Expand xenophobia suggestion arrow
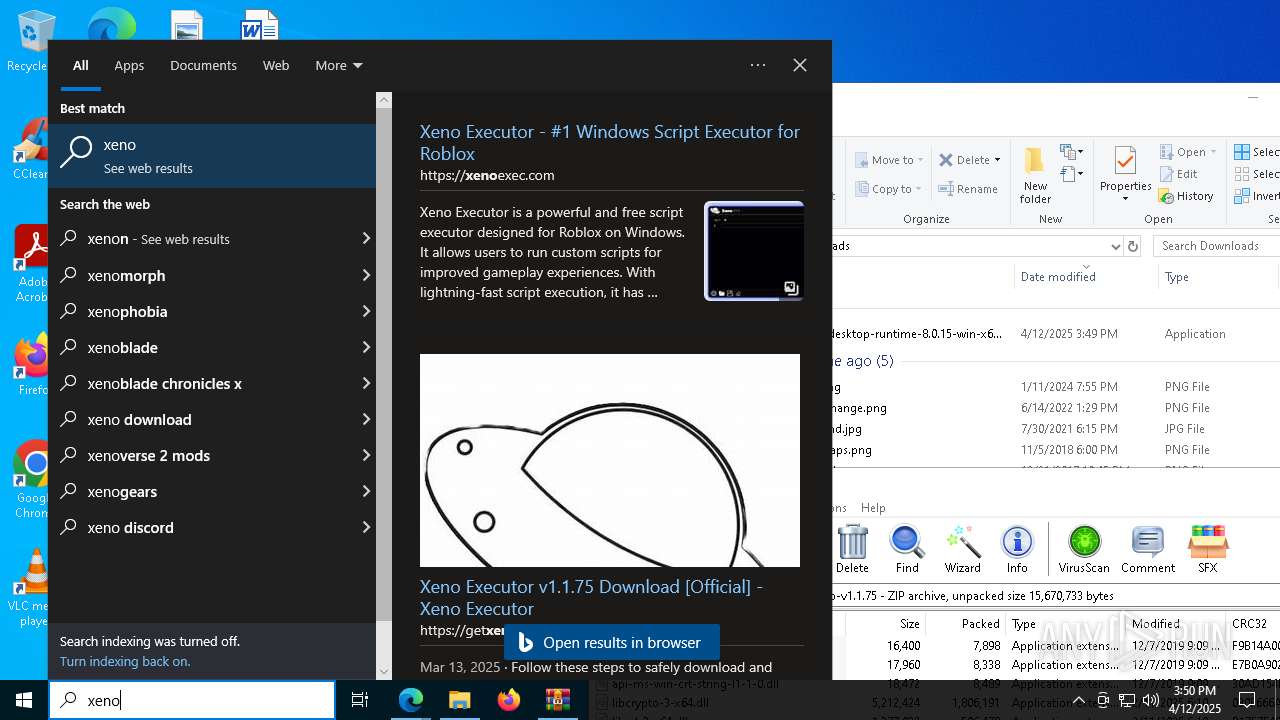This screenshot has height=720, width=1280. pyautogui.click(x=366, y=311)
